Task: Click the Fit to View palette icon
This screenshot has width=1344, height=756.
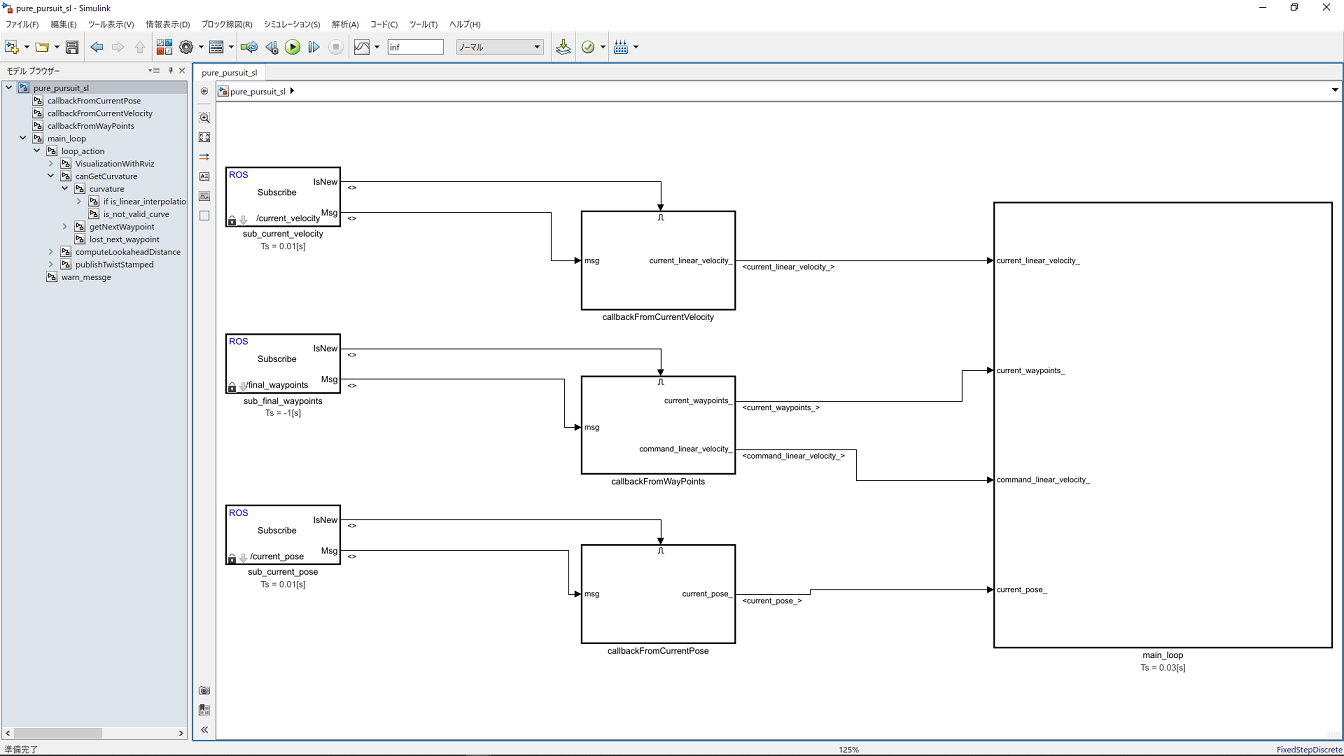Action: [204, 137]
